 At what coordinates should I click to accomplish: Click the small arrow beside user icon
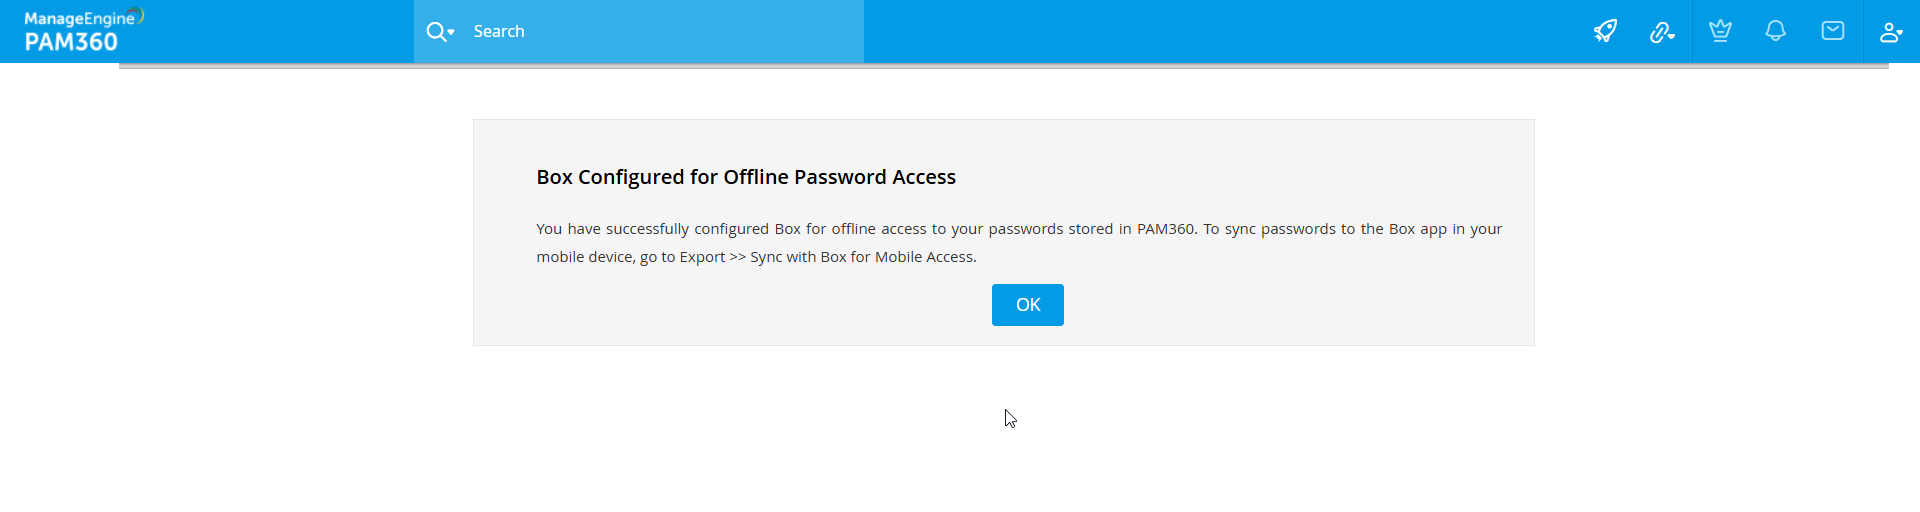(1899, 34)
